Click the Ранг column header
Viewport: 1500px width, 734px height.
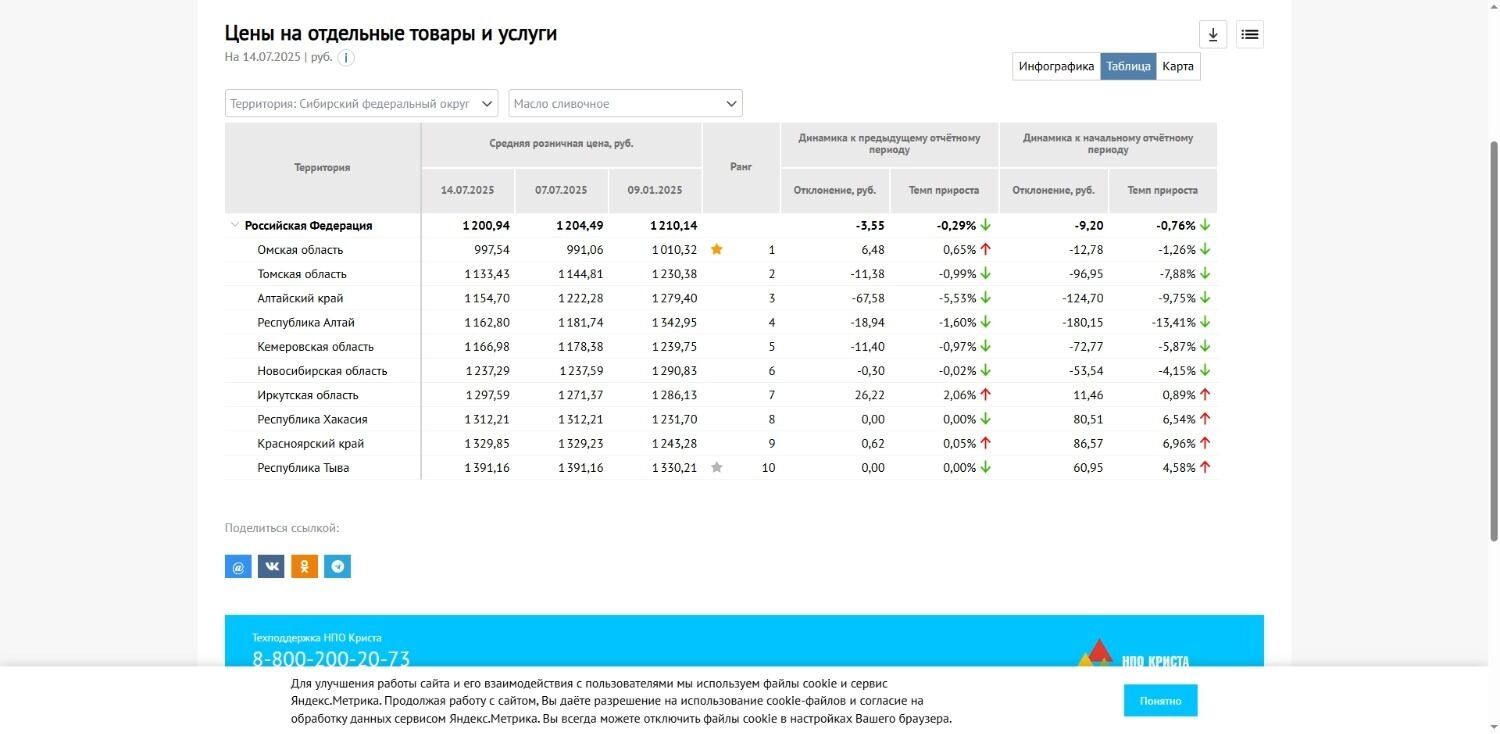[741, 167]
